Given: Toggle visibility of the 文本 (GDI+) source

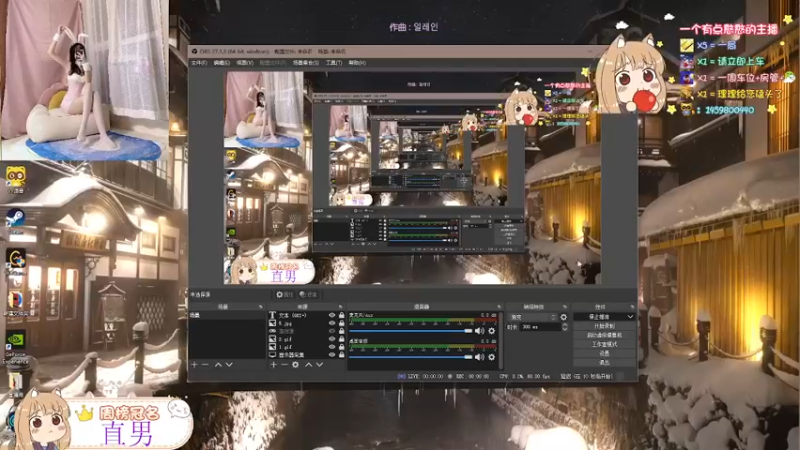Looking at the screenshot, I should coord(332,315).
